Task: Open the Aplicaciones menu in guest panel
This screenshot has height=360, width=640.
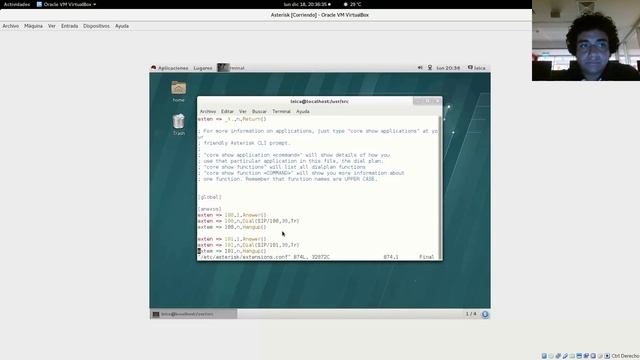Action: tap(169, 68)
